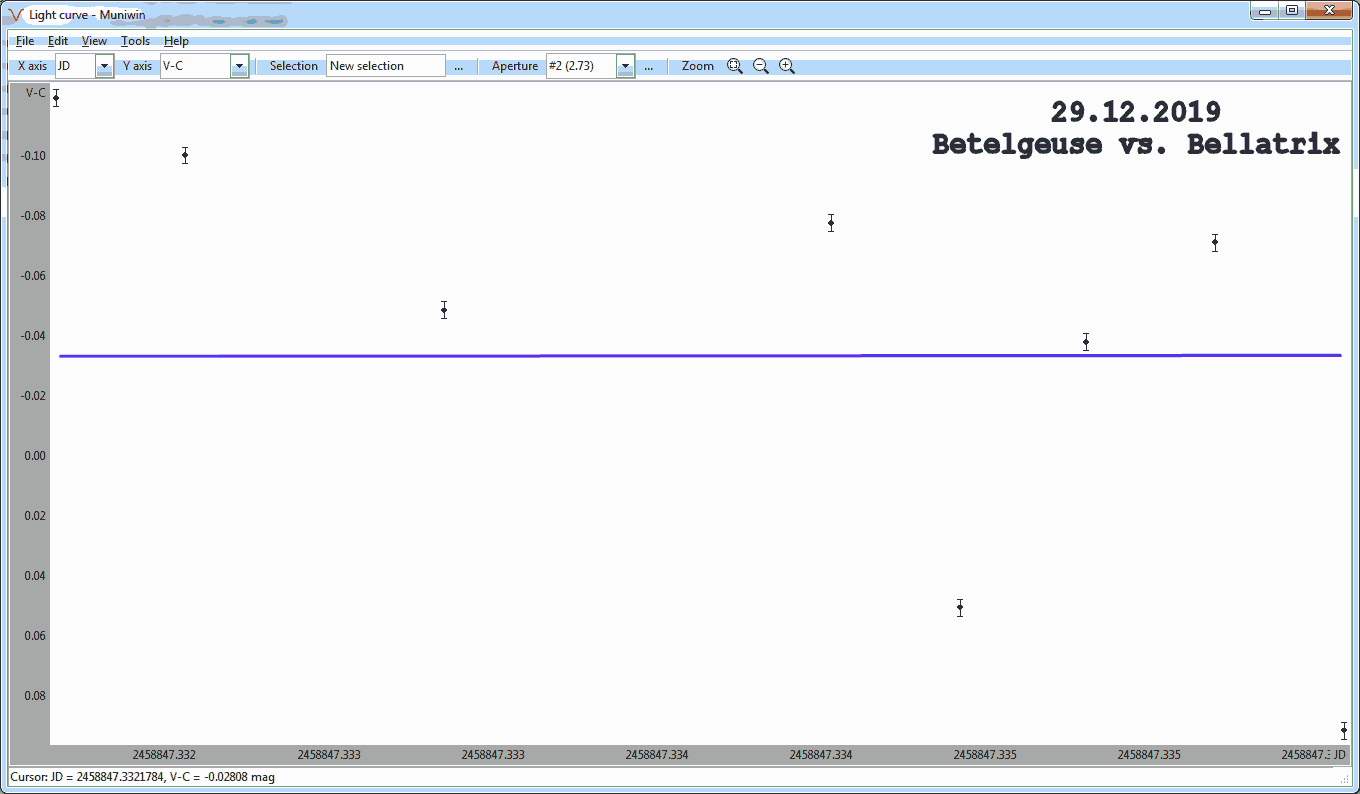Click the V-C axis title label
Image resolution: width=1360 pixels, height=794 pixels.
[35, 93]
